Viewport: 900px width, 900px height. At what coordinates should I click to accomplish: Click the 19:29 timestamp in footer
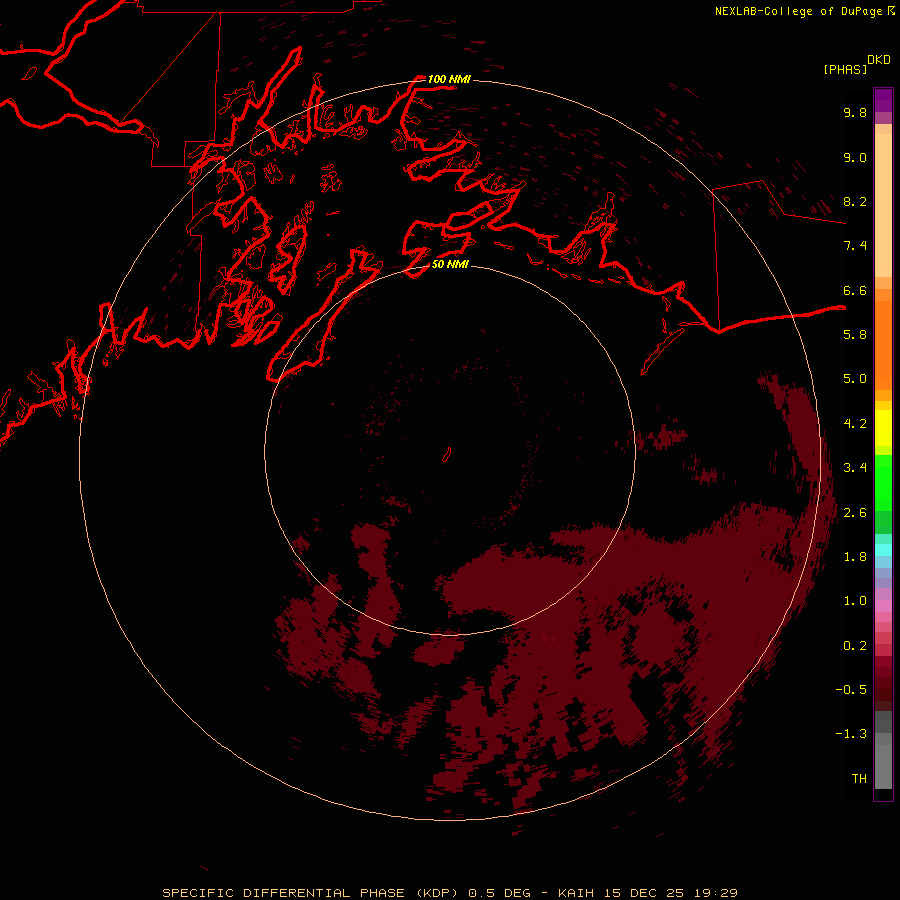coord(715,893)
